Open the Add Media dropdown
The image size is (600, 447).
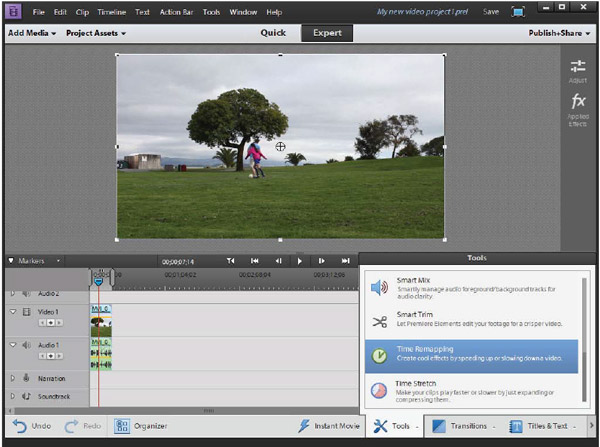pyautogui.click(x=32, y=33)
